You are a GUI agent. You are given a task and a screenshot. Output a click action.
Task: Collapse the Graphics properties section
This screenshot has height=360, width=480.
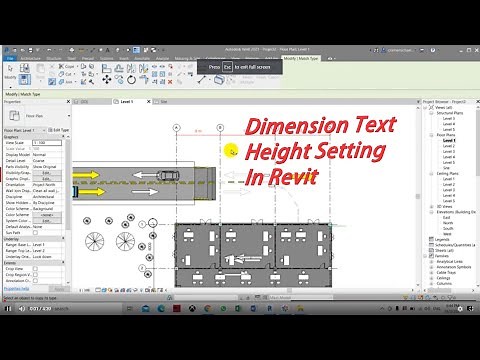(63, 137)
